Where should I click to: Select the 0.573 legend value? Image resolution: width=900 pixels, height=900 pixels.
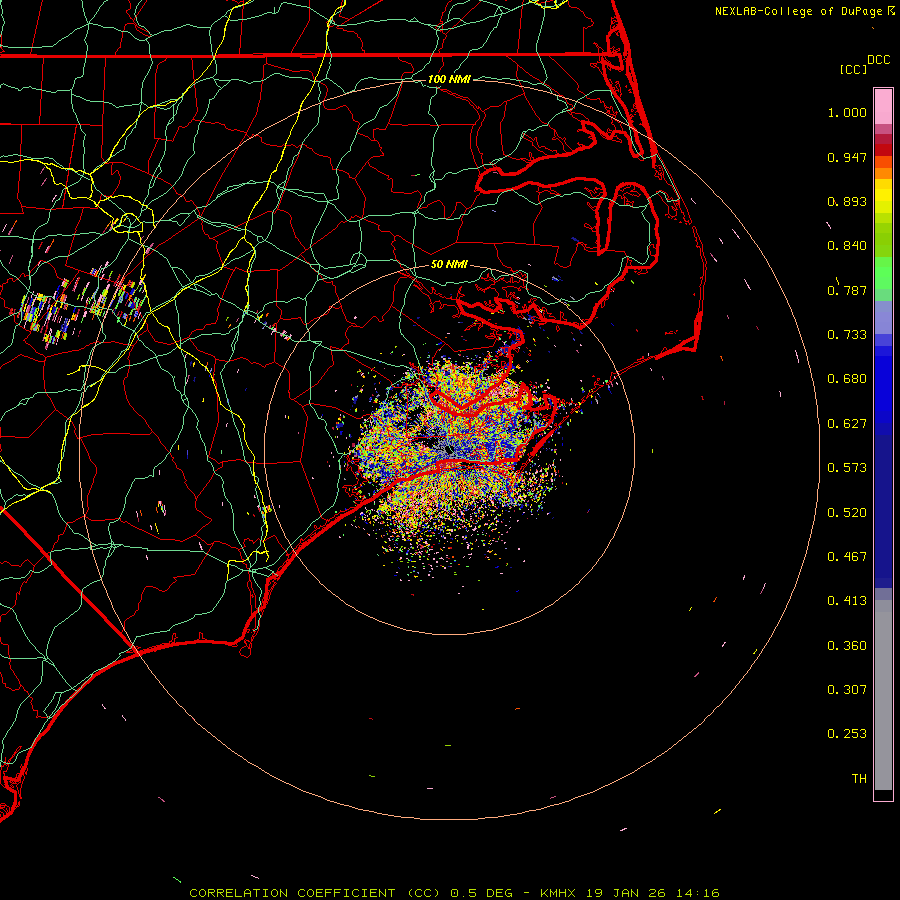pyautogui.click(x=847, y=468)
